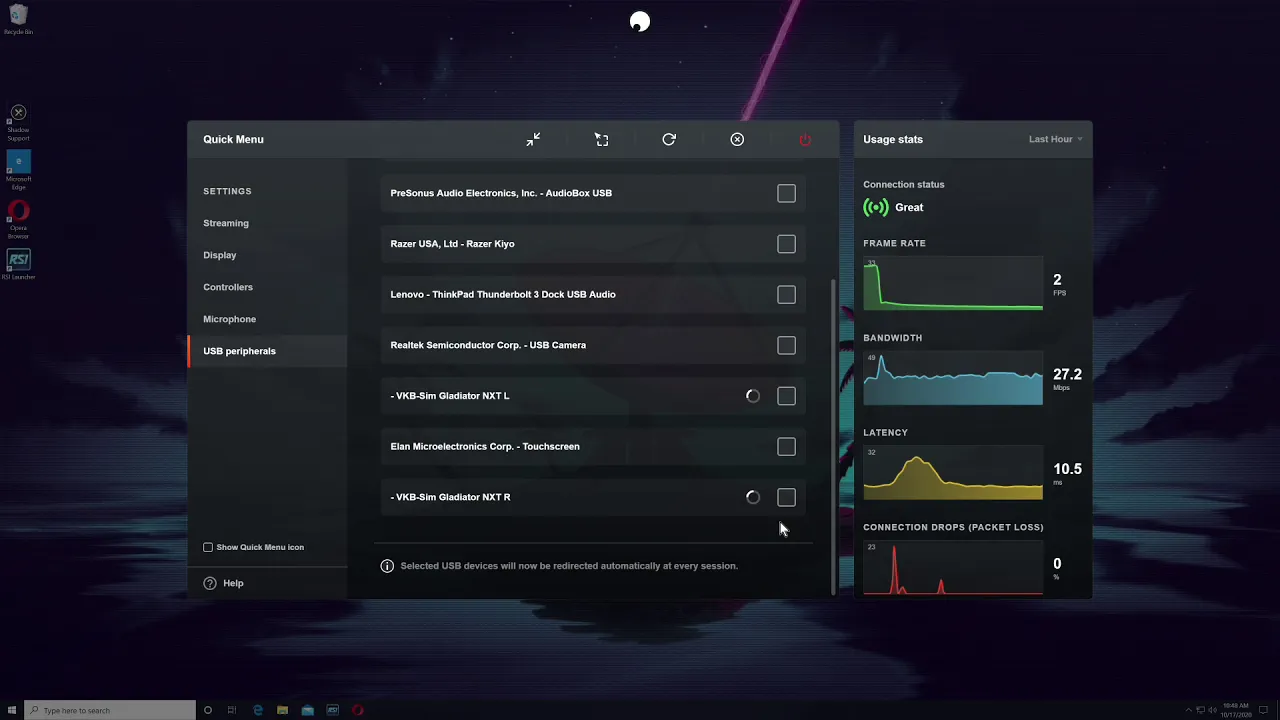Click the Connection Drops packet loss graph
The image size is (1280, 720).
(x=953, y=568)
